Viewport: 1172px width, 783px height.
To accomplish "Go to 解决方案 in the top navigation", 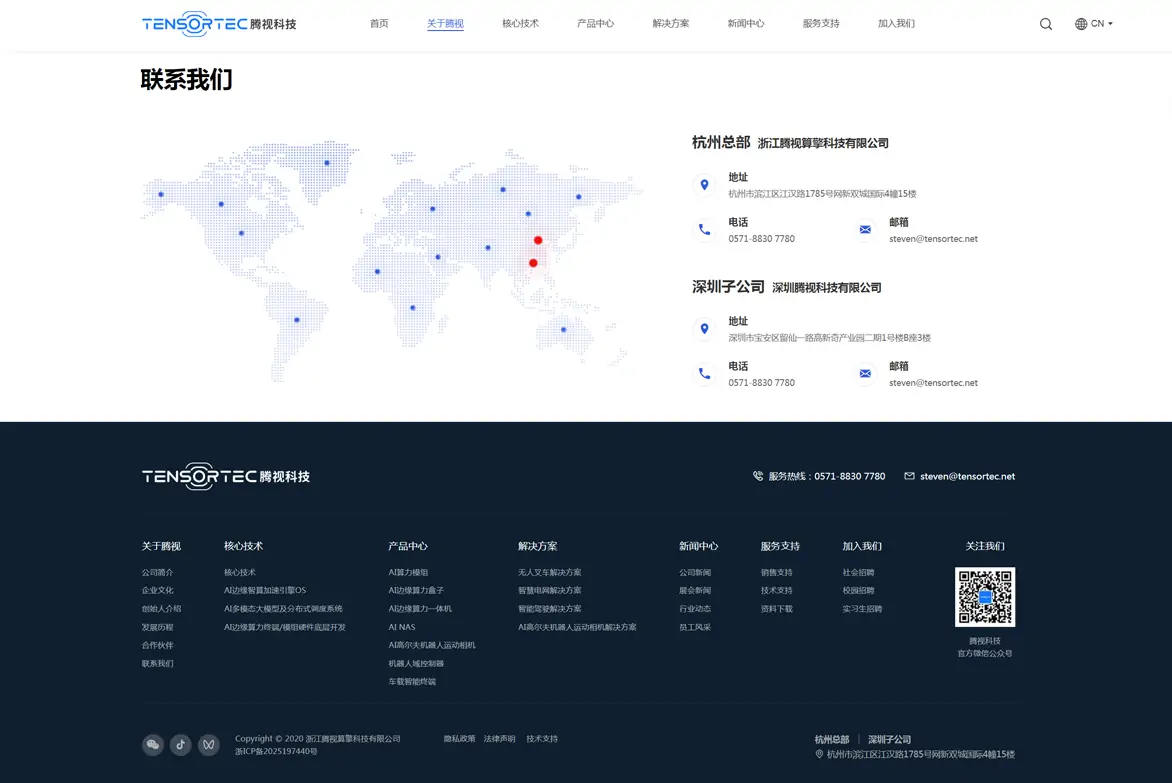I will tap(670, 24).
